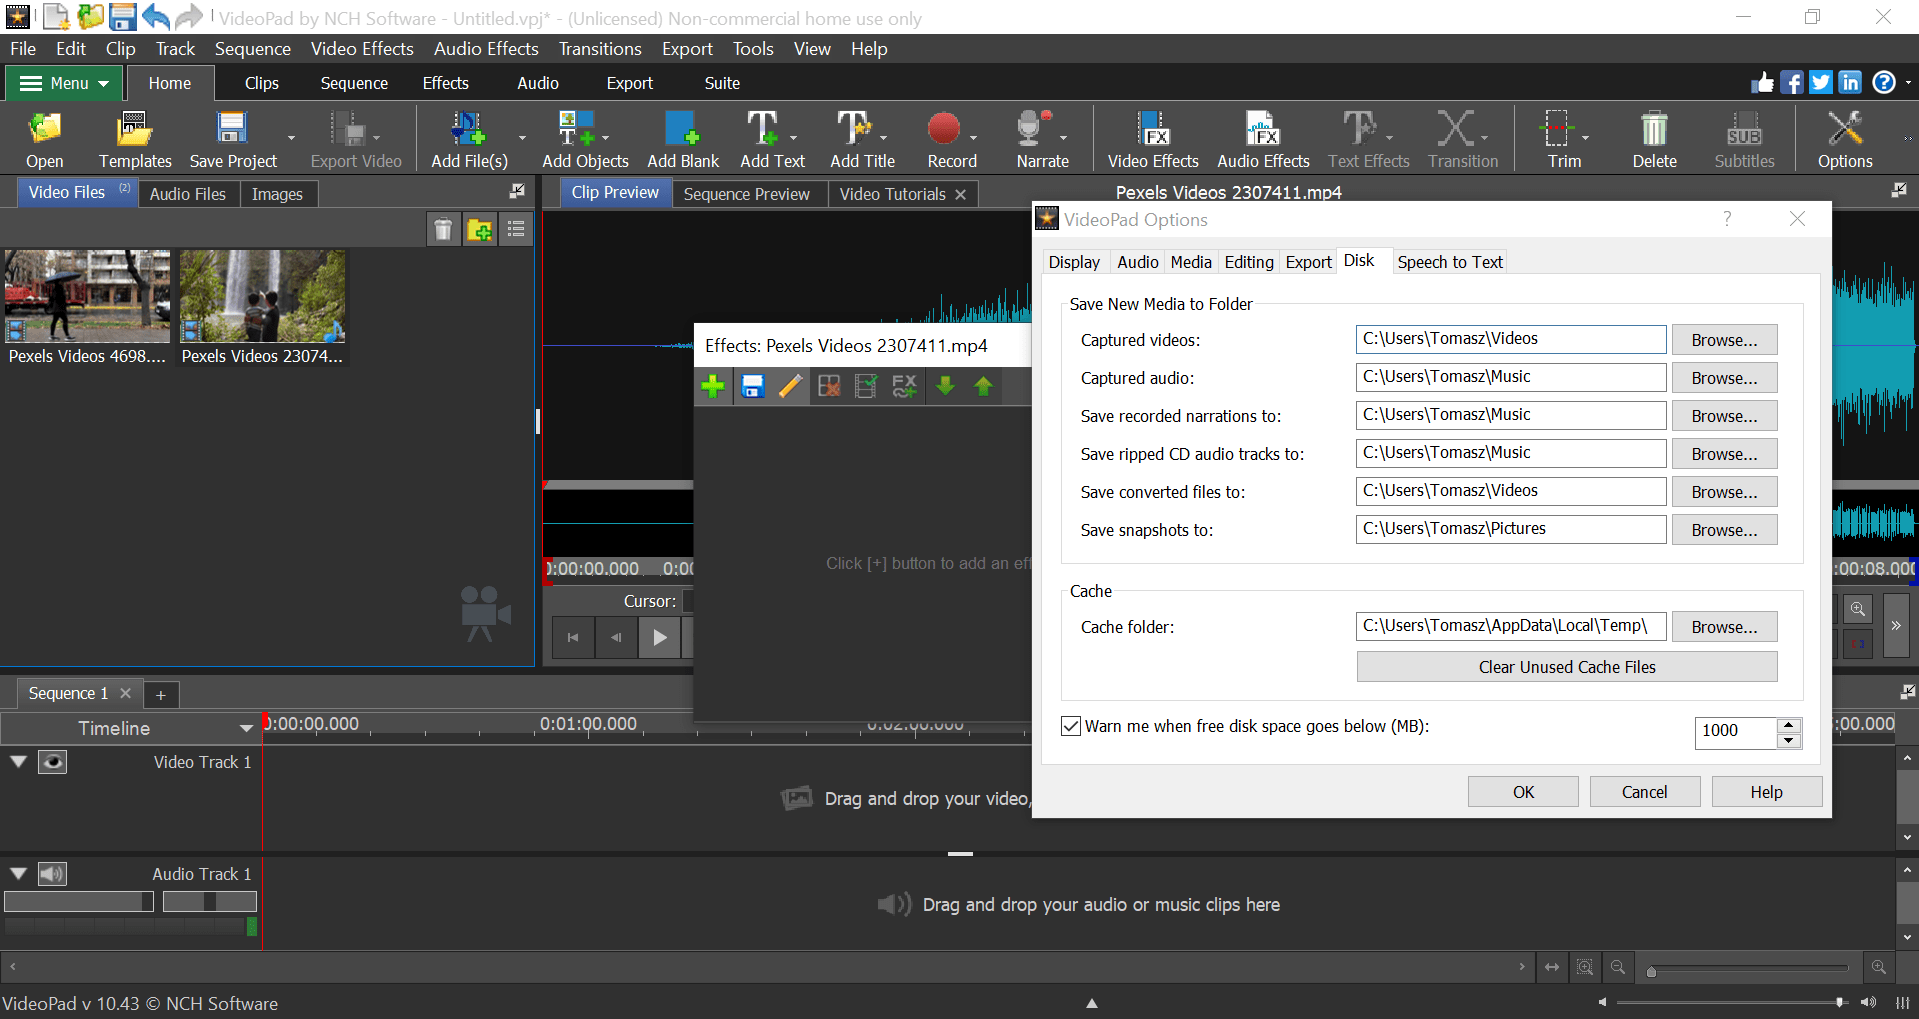Open the Audio Effects toolbar tool

point(1263,139)
